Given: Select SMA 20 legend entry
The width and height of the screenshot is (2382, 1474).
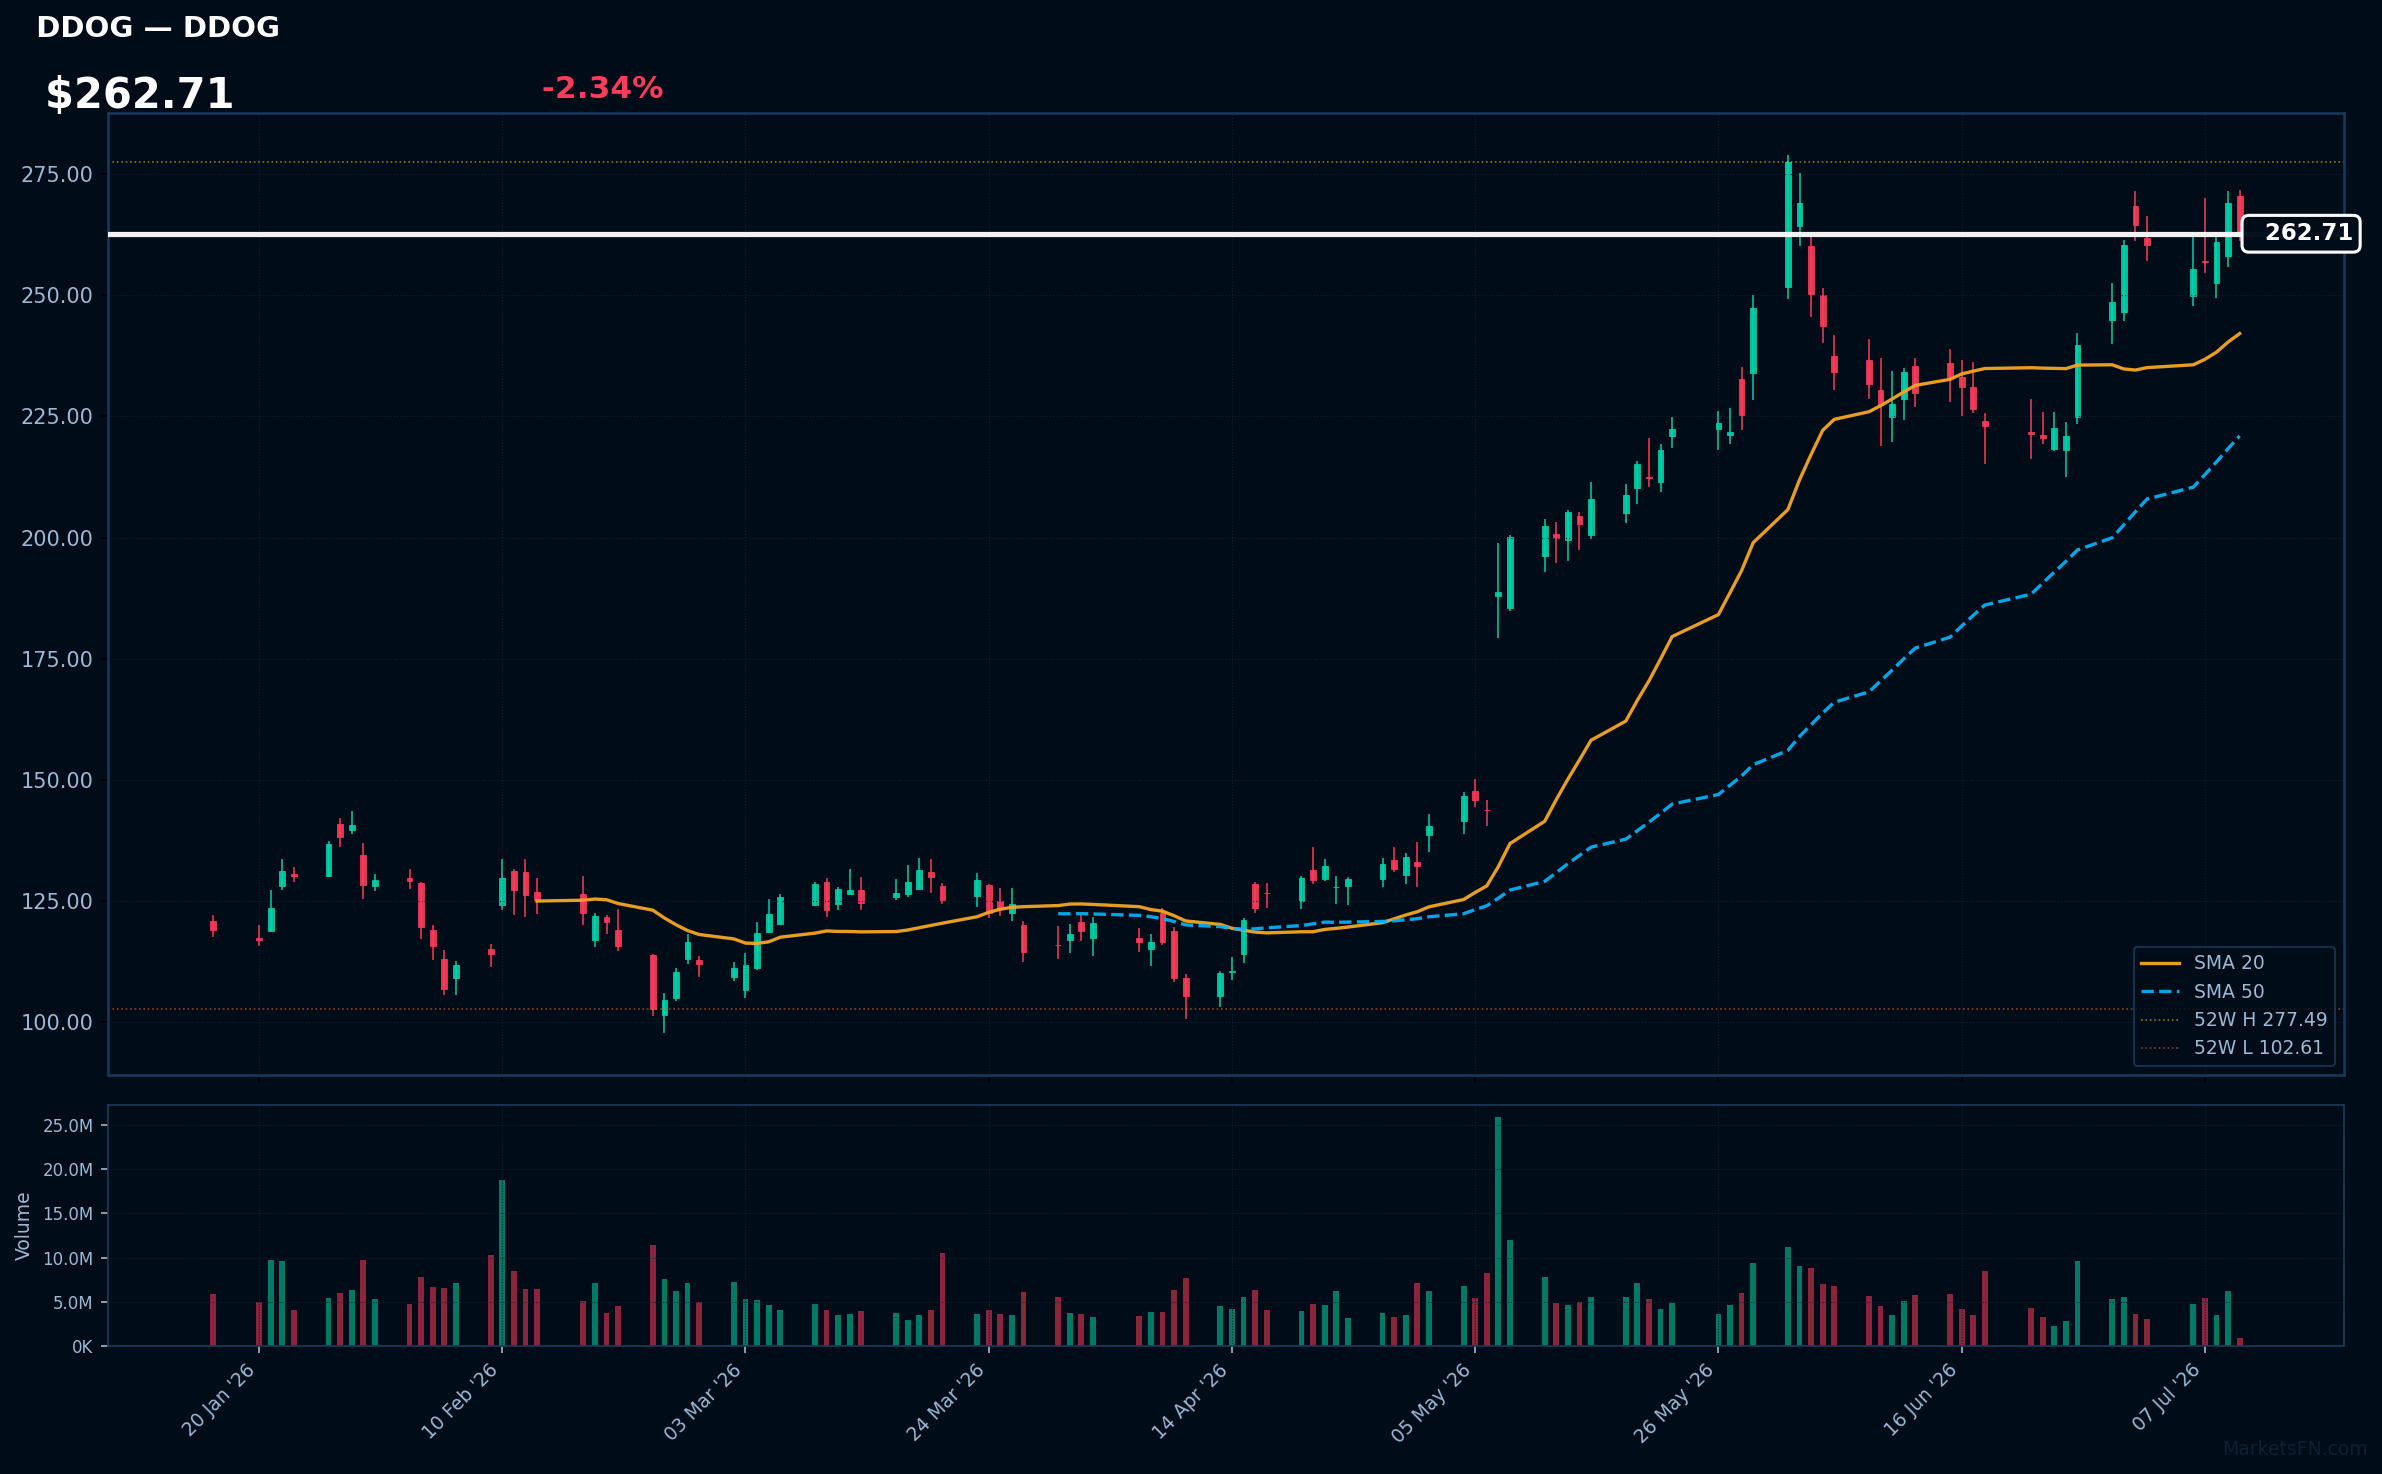Looking at the screenshot, I should [x=2202, y=962].
